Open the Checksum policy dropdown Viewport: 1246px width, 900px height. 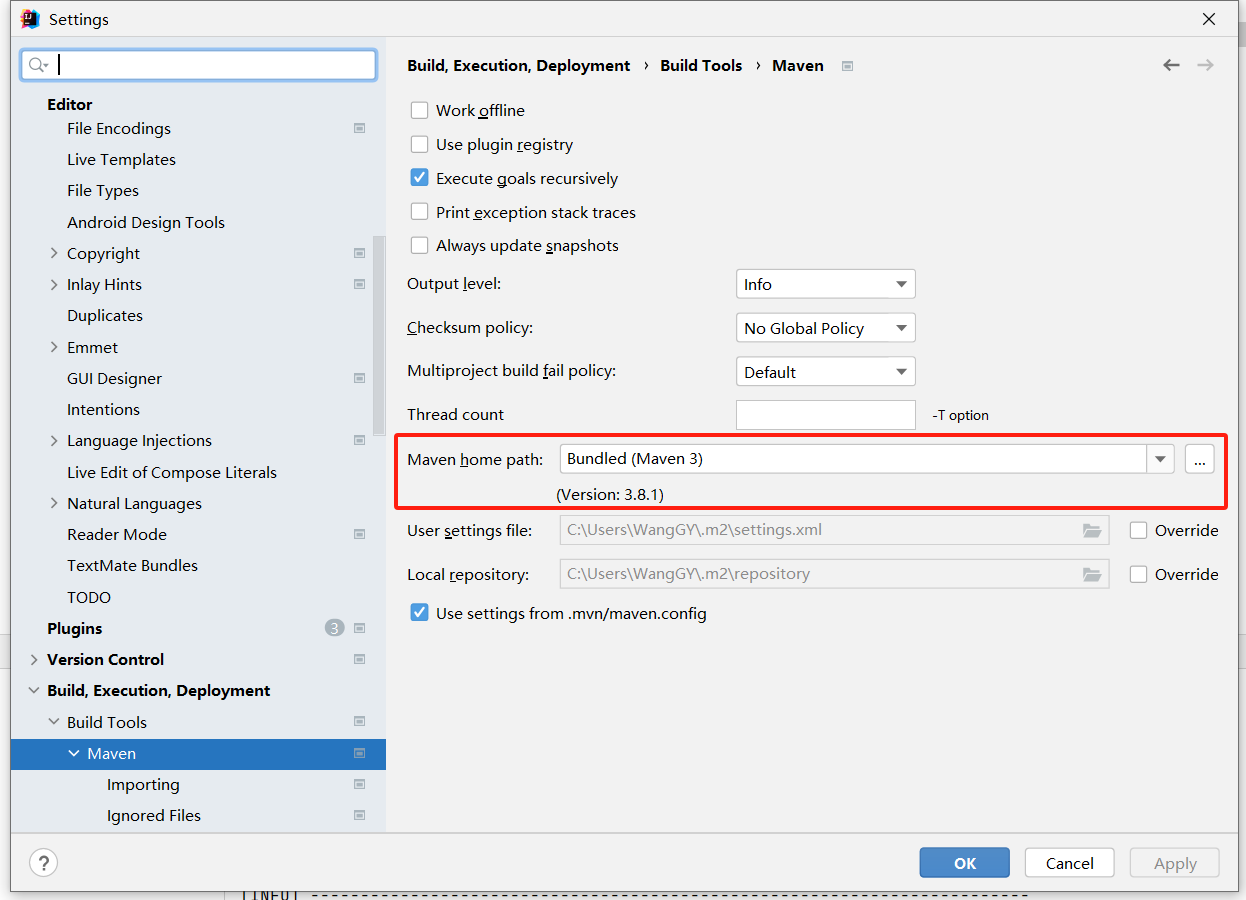[x=825, y=328]
